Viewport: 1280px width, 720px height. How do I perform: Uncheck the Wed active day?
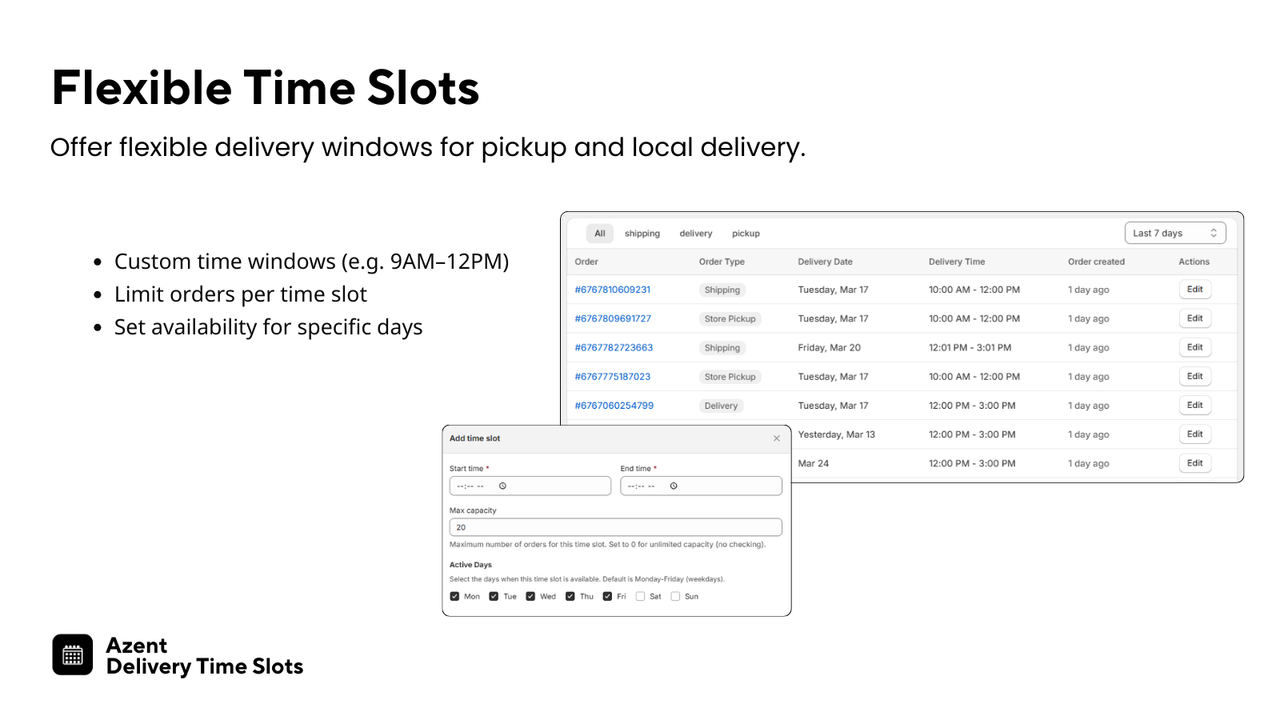click(x=531, y=596)
